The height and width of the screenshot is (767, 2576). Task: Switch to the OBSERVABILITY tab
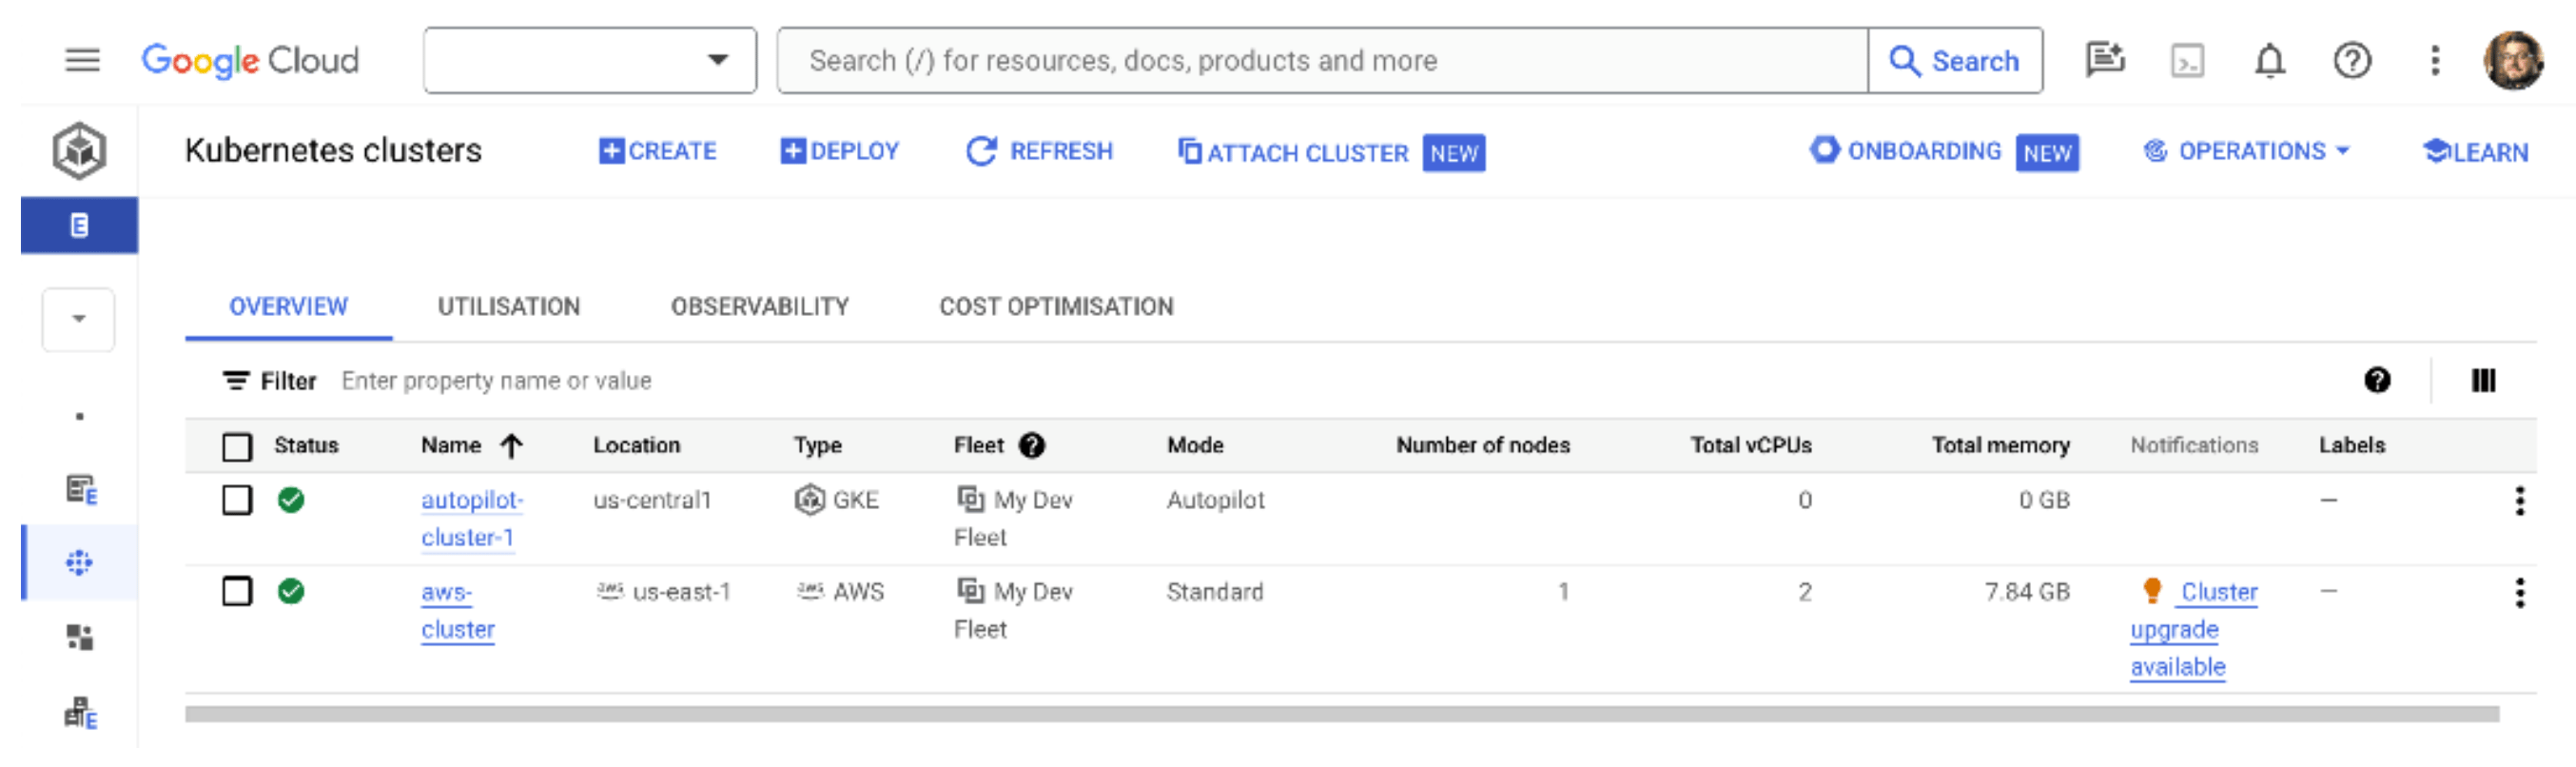tap(760, 307)
